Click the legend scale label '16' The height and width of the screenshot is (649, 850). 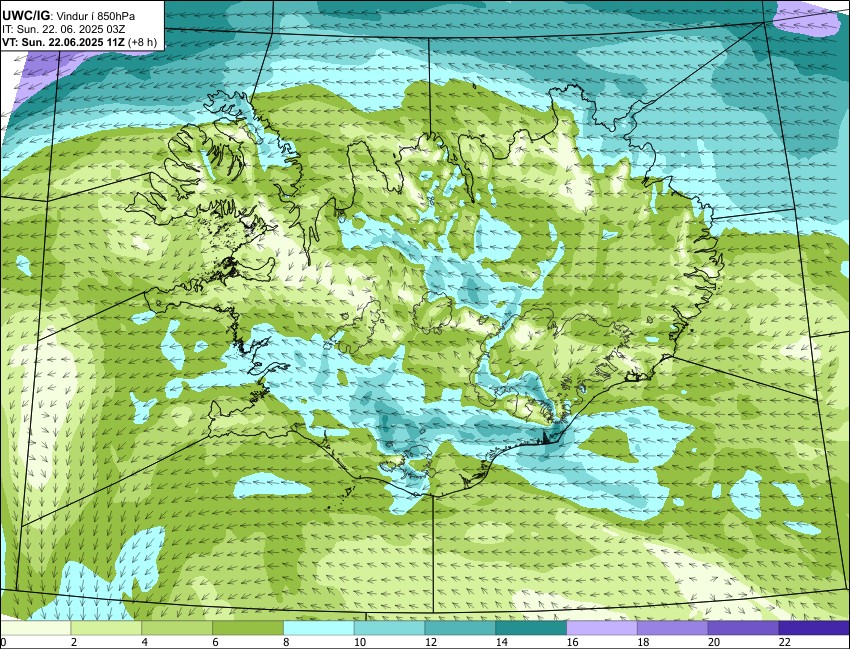[x=572, y=642]
